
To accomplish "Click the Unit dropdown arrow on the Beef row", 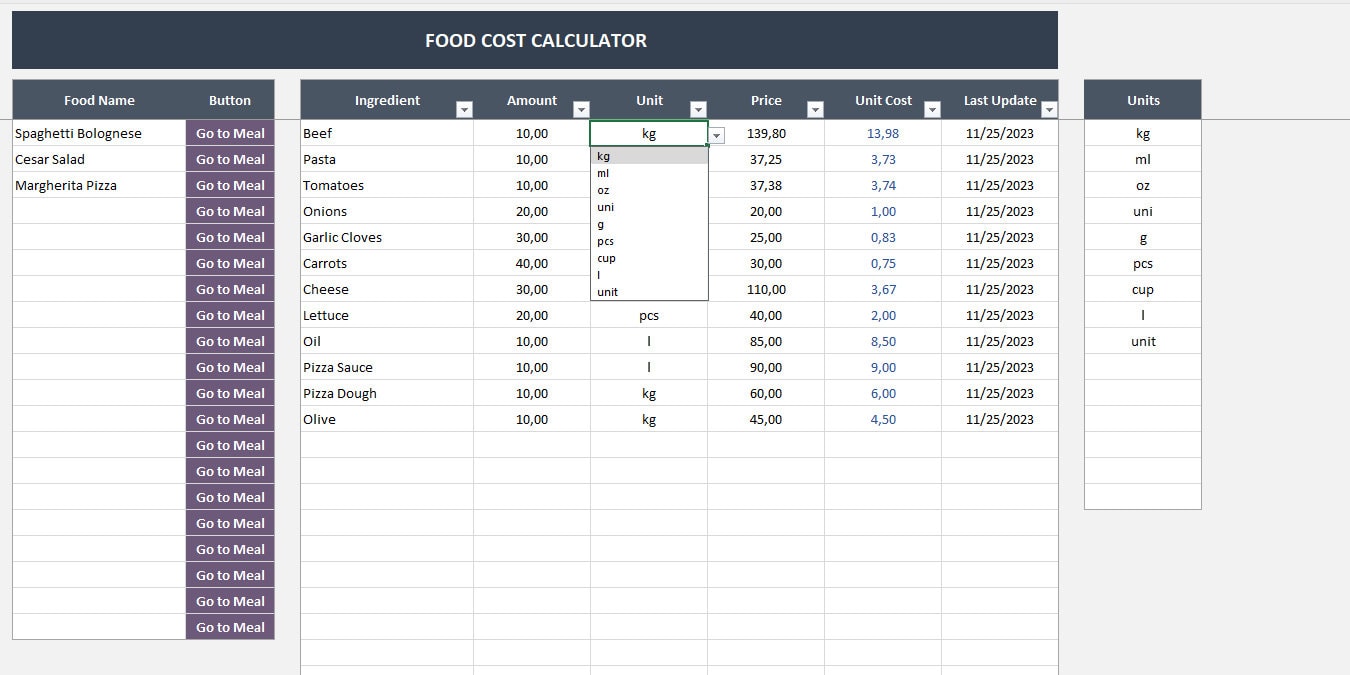I will click(x=716, y=133).
